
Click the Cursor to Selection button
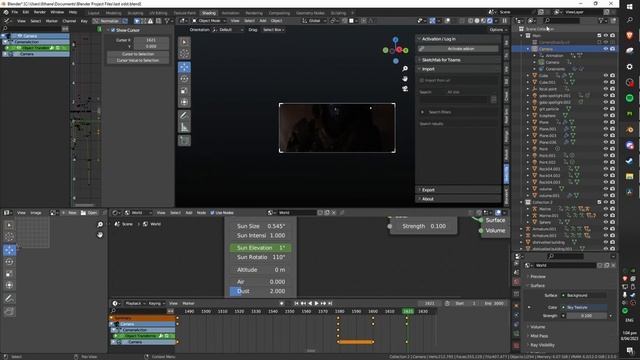tap(138, 54)
